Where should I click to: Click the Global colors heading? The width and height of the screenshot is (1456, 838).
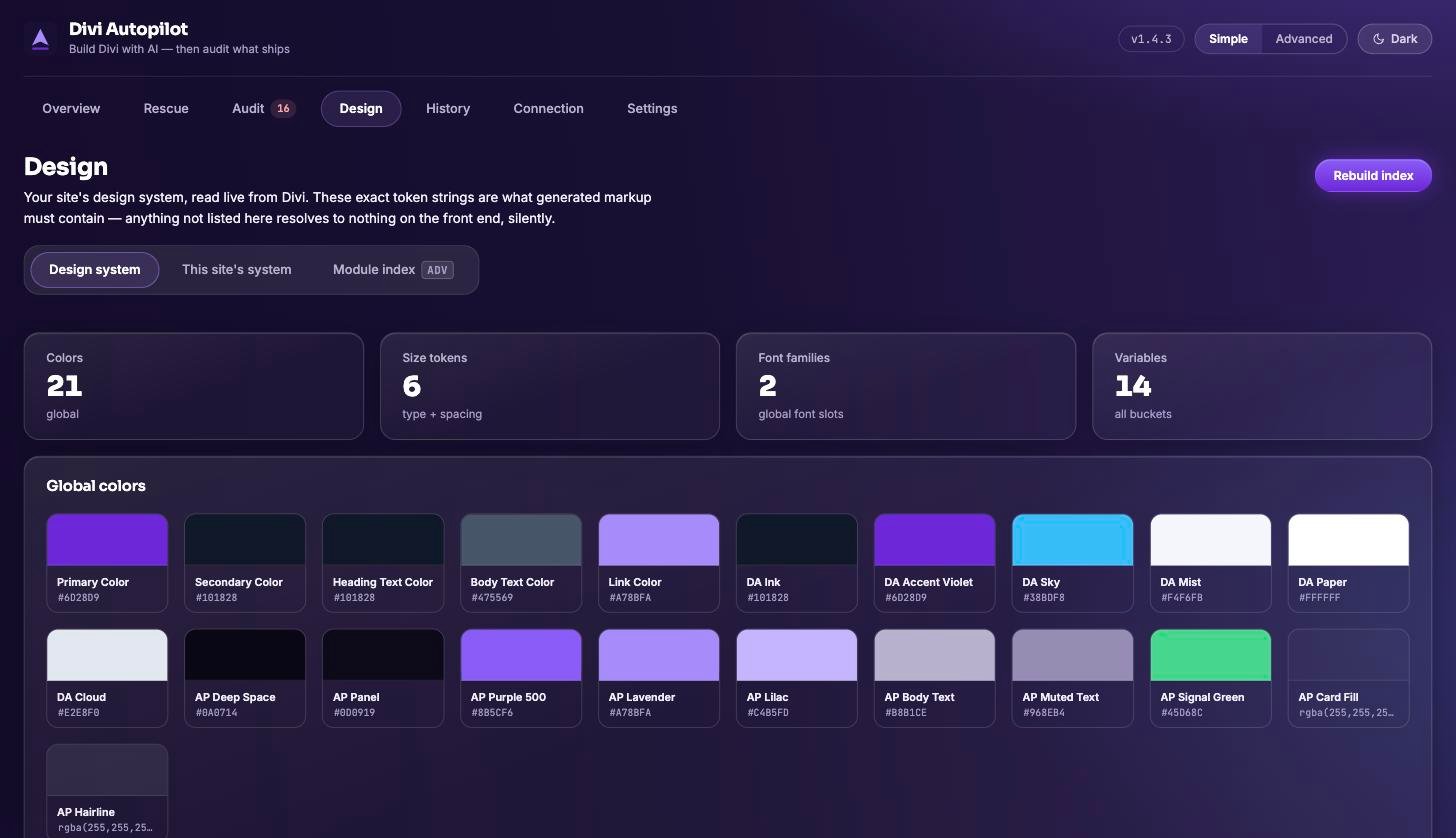pos(96,486)
